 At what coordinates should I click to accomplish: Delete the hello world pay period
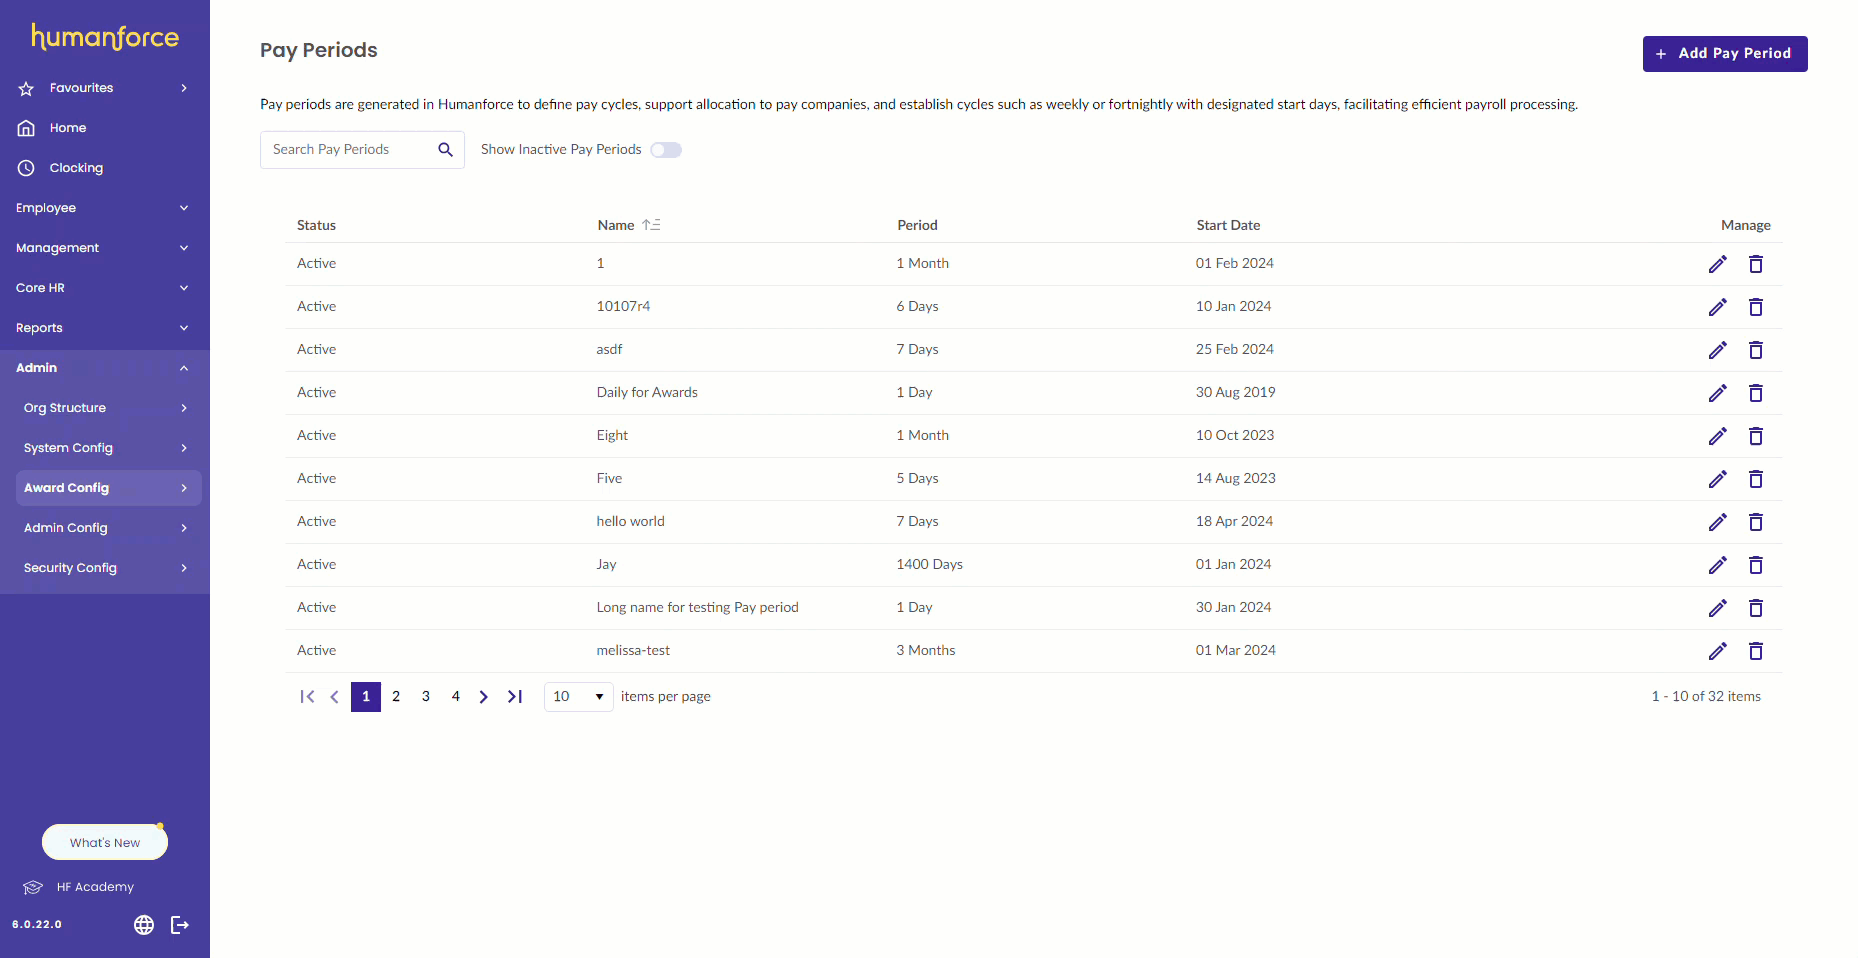[1755, 522]
